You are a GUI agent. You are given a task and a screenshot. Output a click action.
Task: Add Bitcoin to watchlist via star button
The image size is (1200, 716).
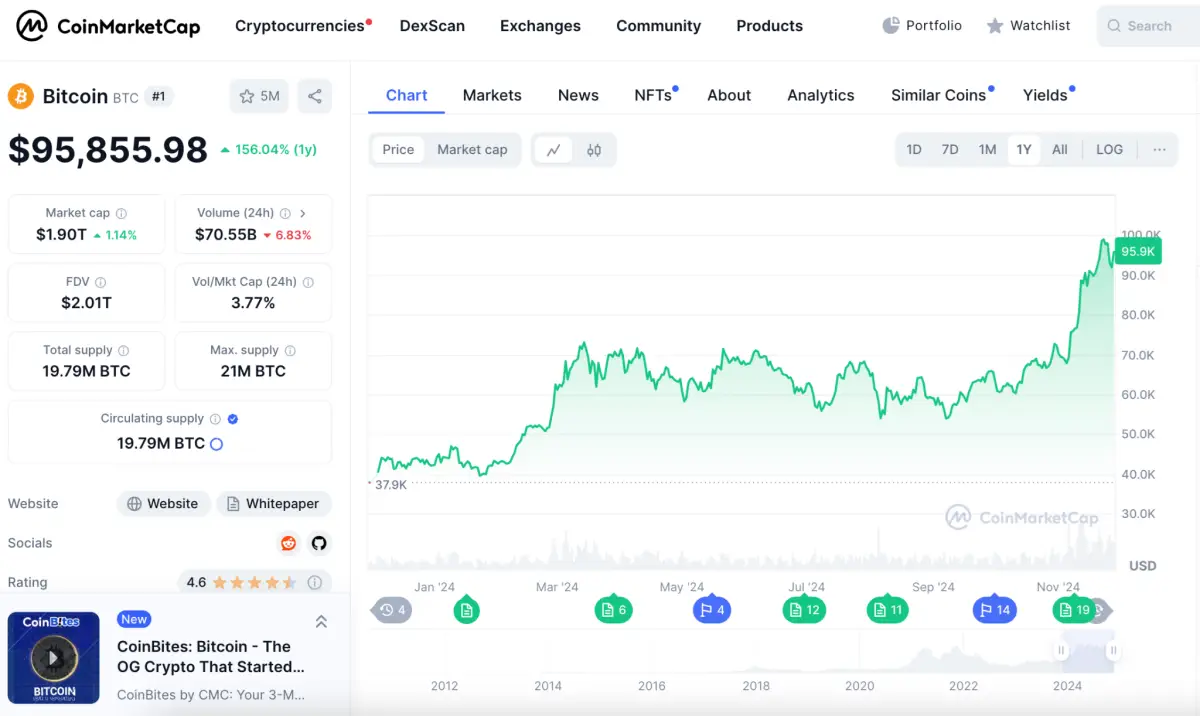(259, 96)
